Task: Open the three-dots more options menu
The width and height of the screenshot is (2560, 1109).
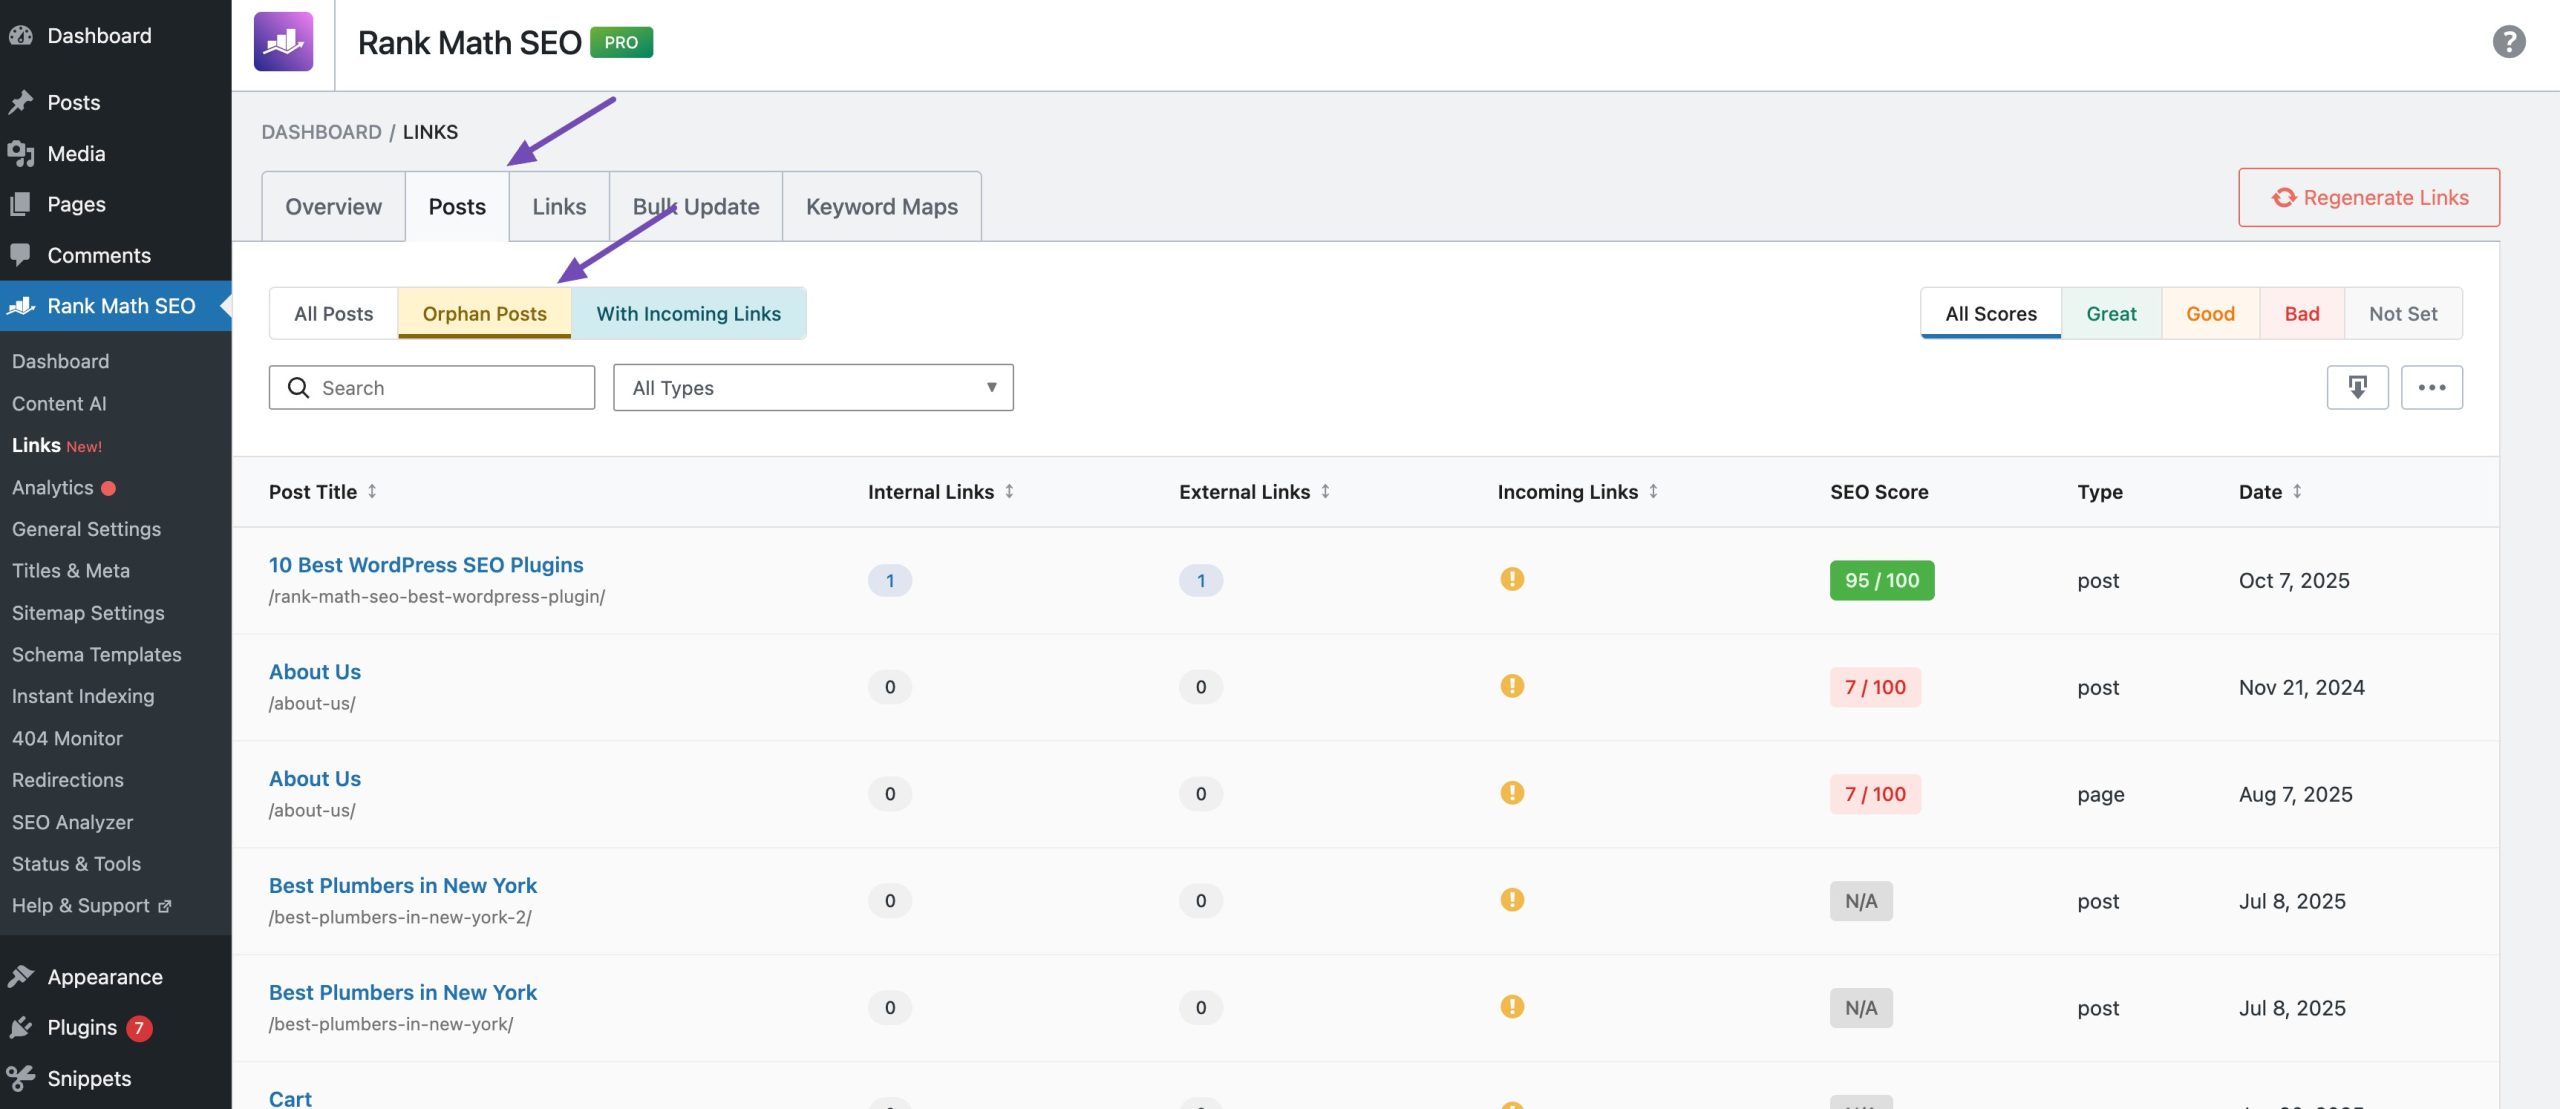Action: pyautogui.click(x=2431, y=387)
